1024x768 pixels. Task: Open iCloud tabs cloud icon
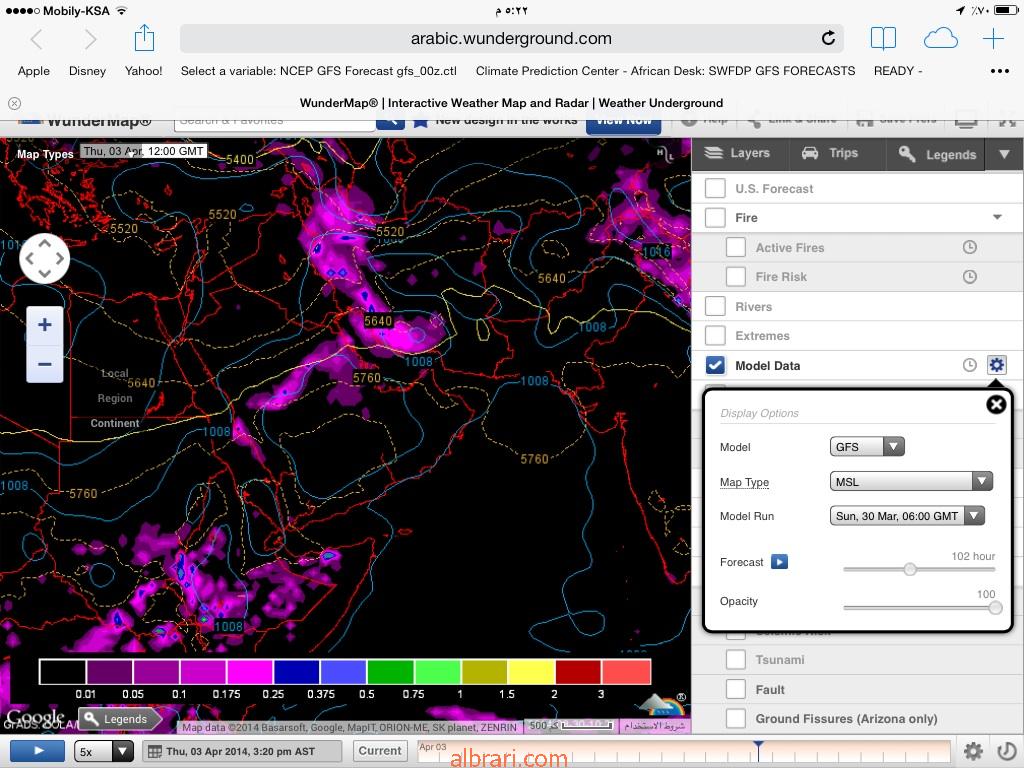[940, 39]
